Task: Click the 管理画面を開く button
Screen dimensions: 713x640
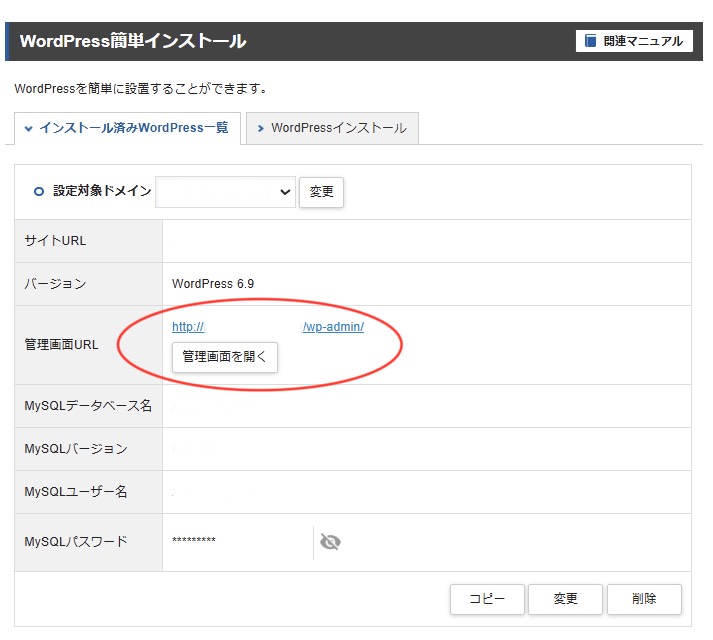Action: (x=225, y=357)
